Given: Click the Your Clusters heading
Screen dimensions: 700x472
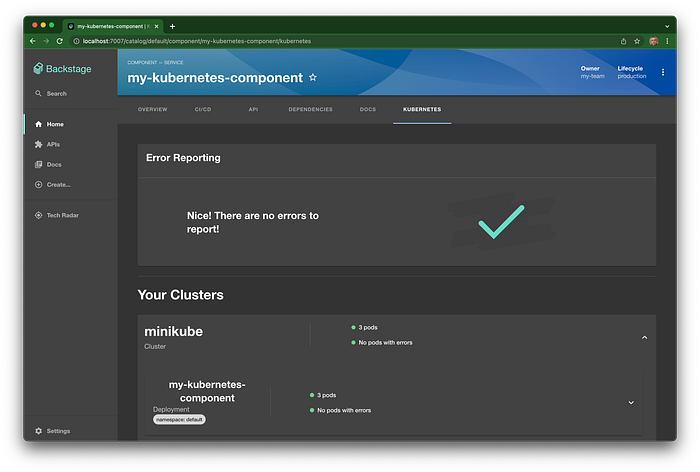Looking at the screenshot, I should [x=180, y=295].
